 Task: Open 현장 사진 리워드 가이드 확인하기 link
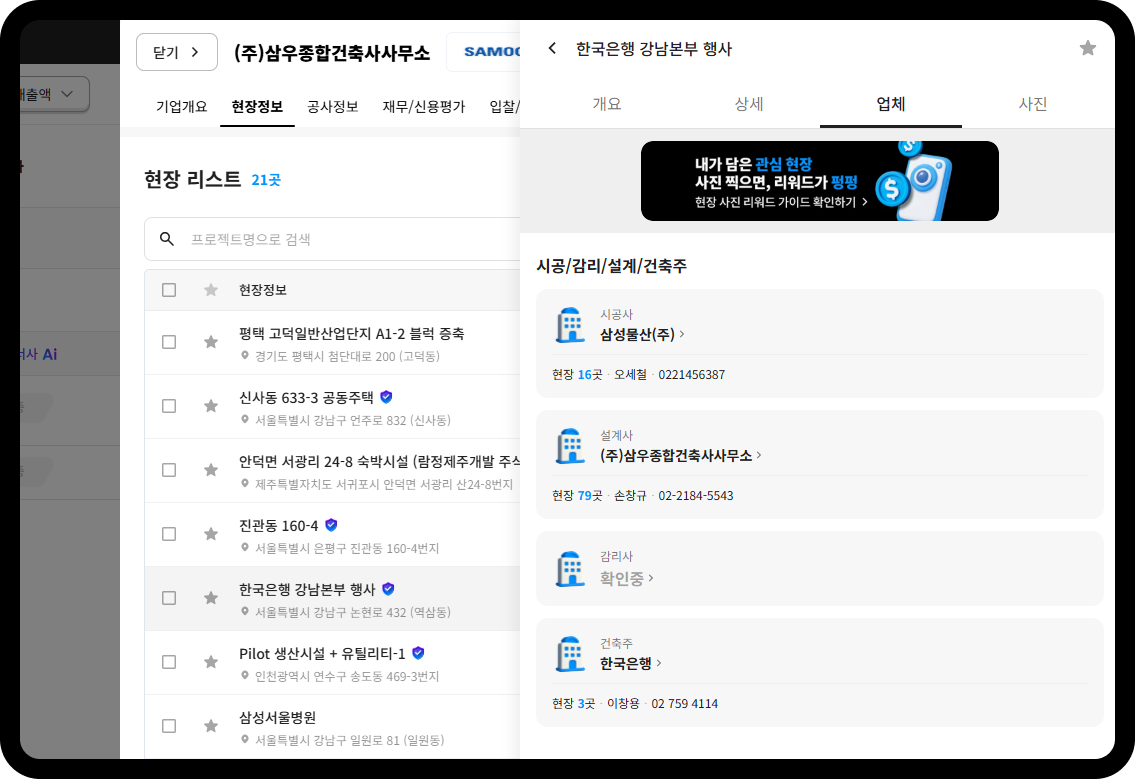point(781,202)
